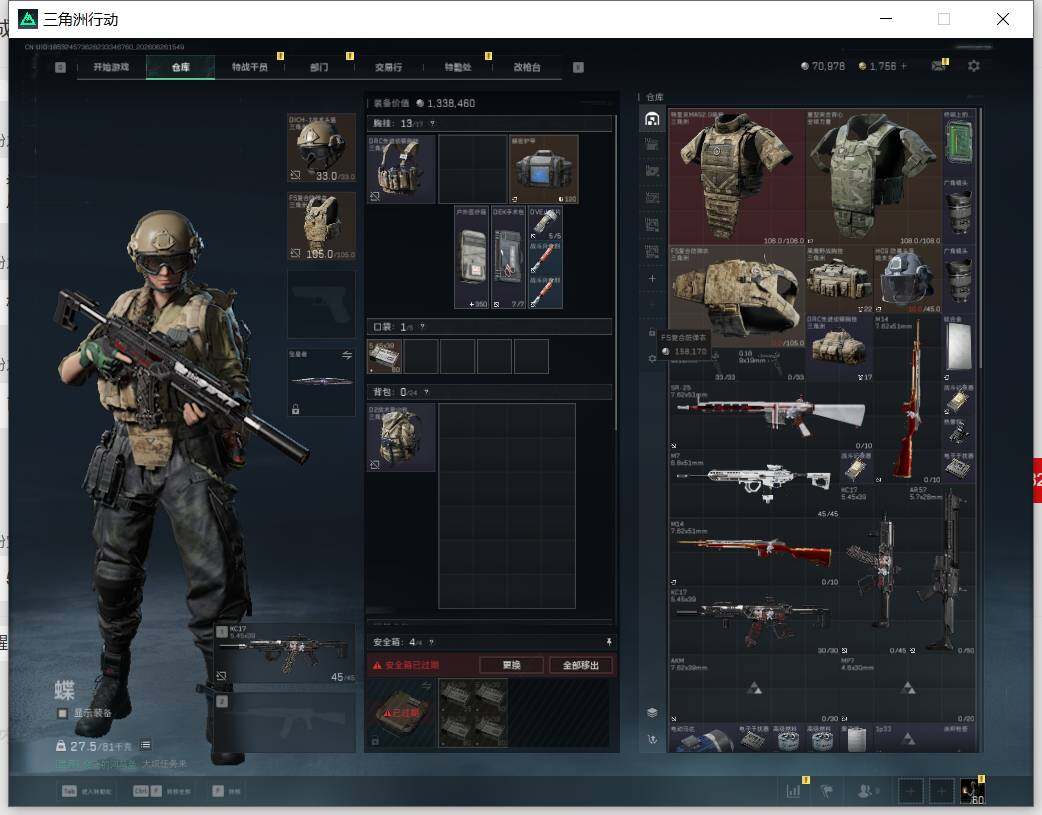Switch to the 开始游戏 tab
The width and height of the screenshot is (1042, 815).
(x=111, y=67)
